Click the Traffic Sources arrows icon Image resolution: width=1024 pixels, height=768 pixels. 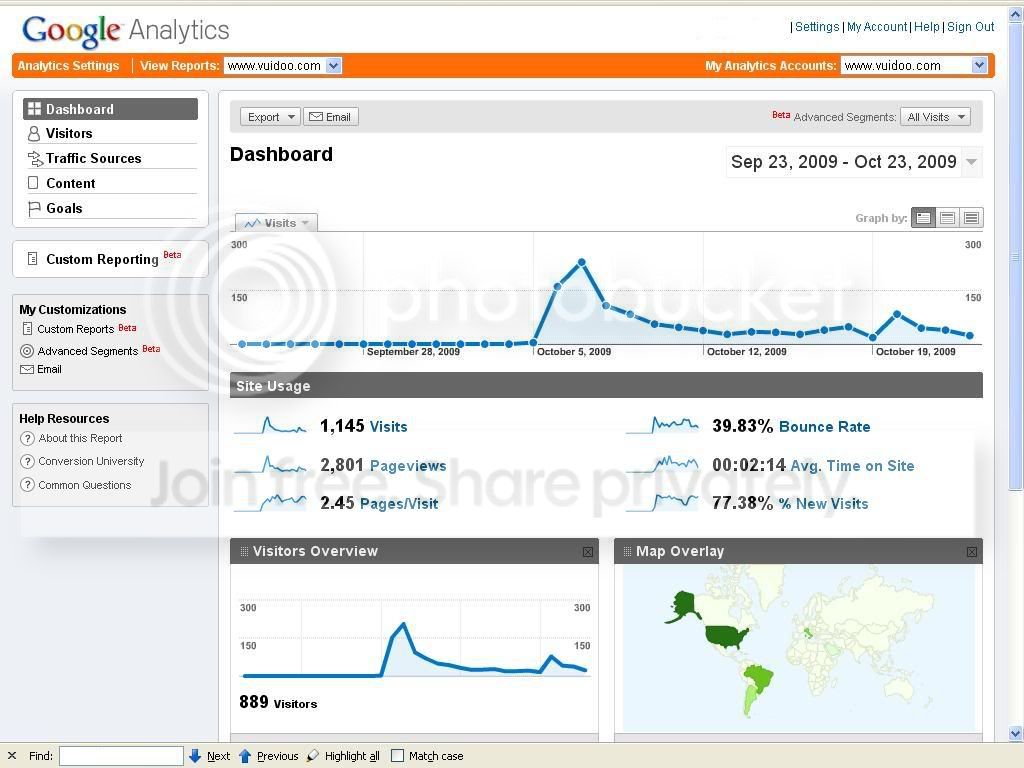point(35,158)
